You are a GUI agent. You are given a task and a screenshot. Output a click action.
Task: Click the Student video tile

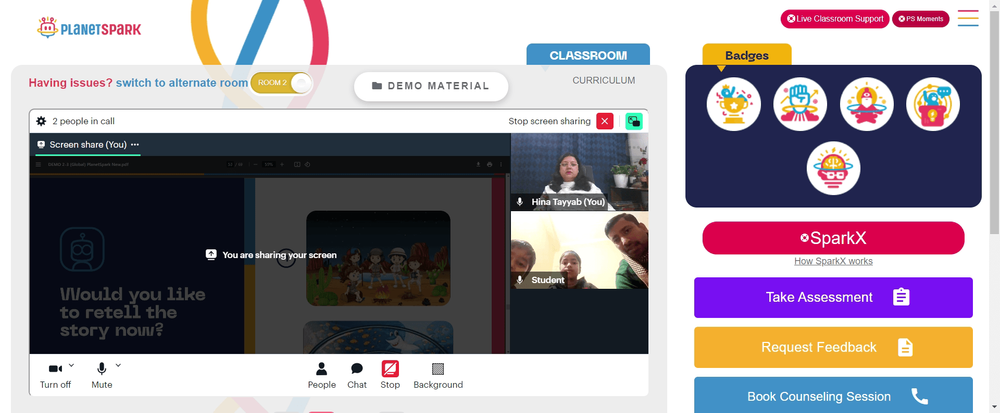click(x=580, y=250)
